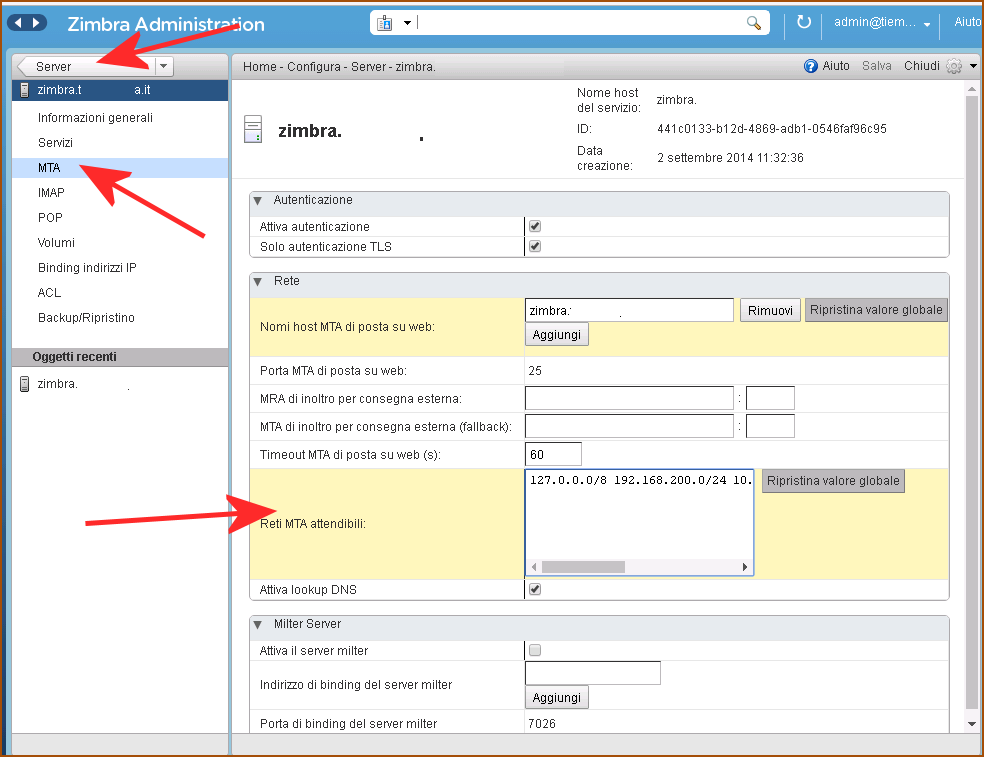
Task: Click the Server back button
Action: click(85, 66)
